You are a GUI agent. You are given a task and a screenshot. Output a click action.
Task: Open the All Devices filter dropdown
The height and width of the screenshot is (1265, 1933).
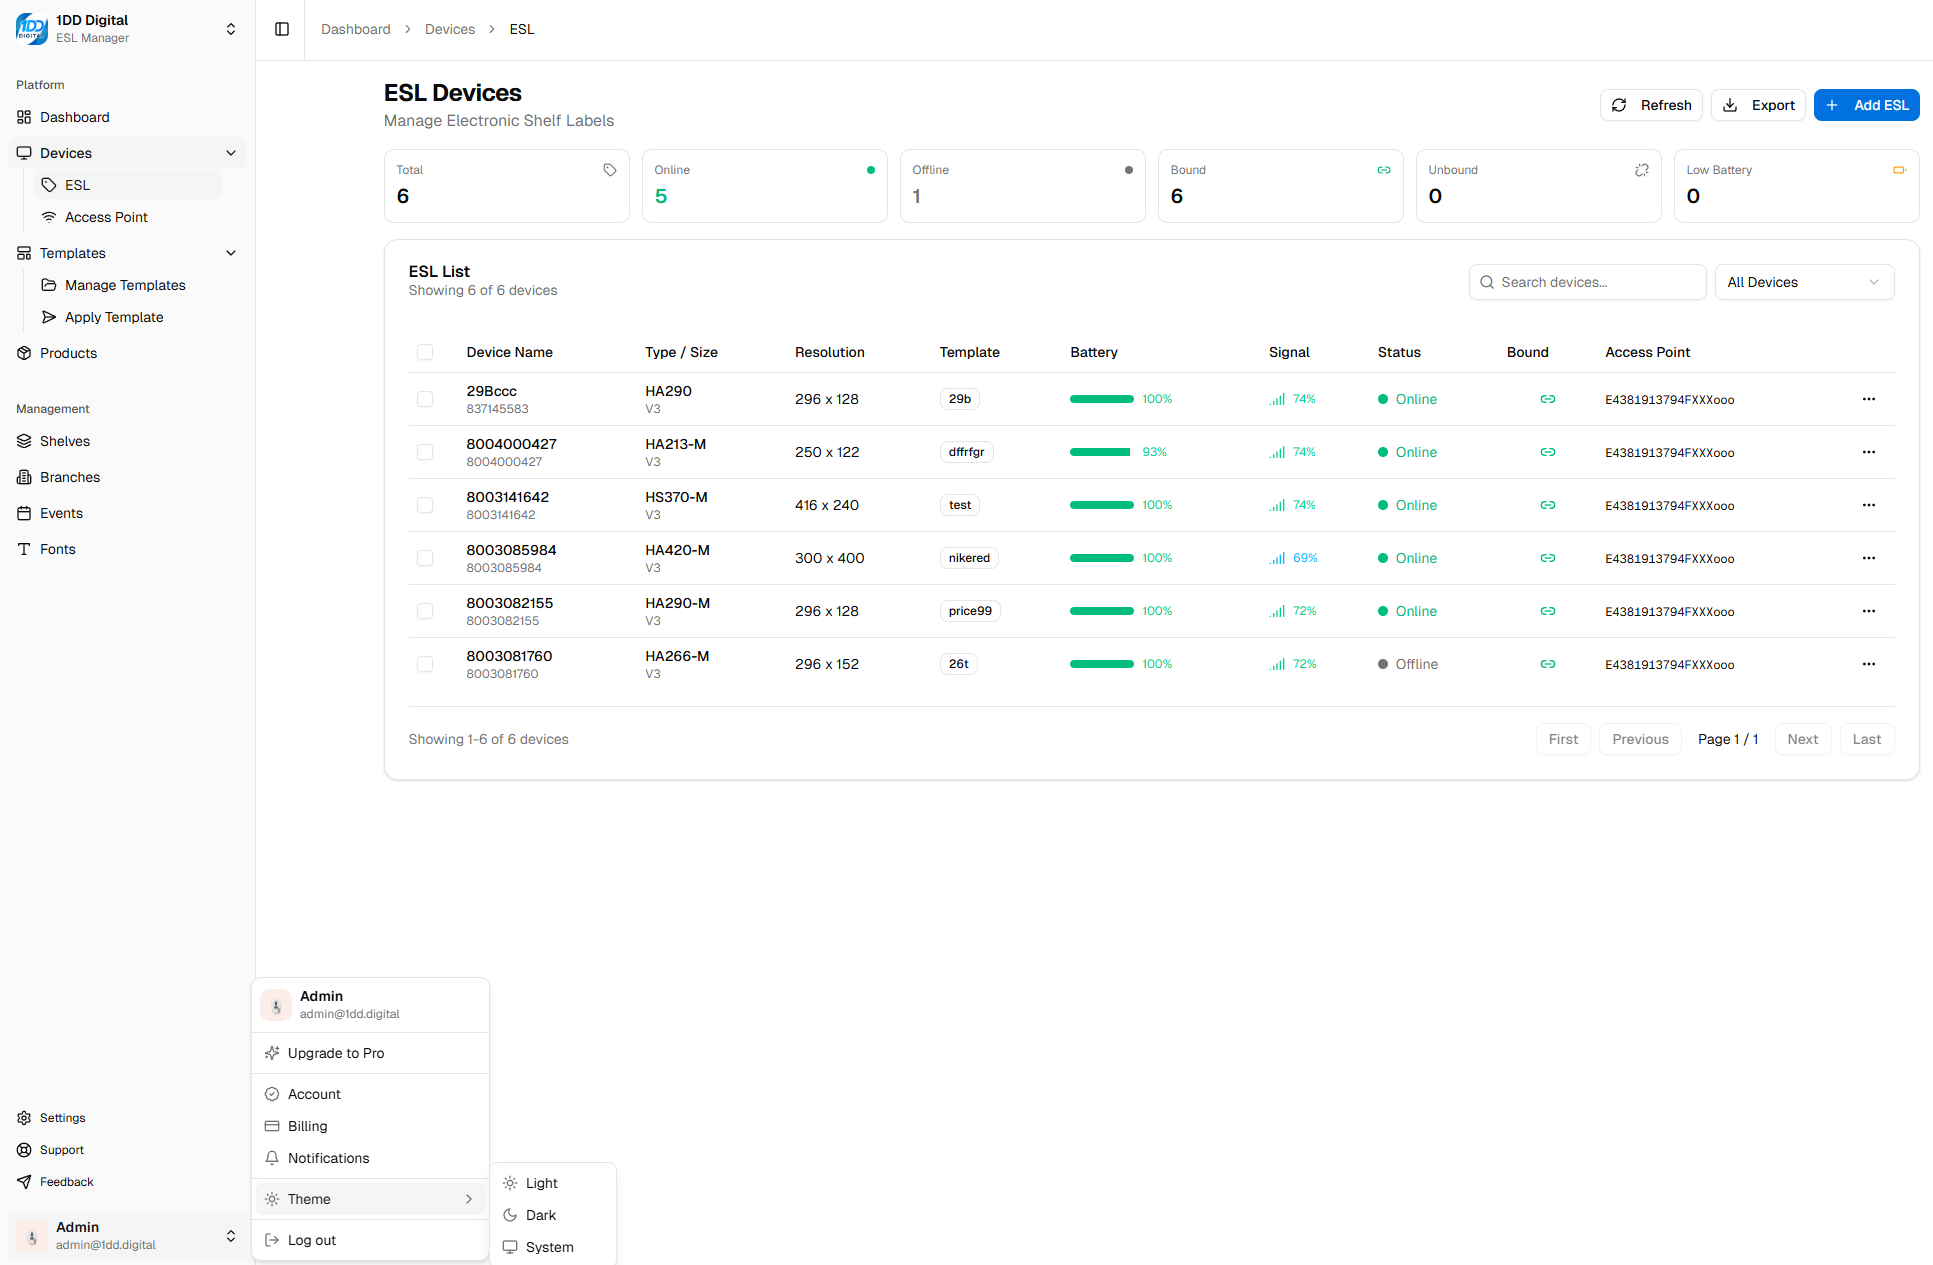point(1803,282)
